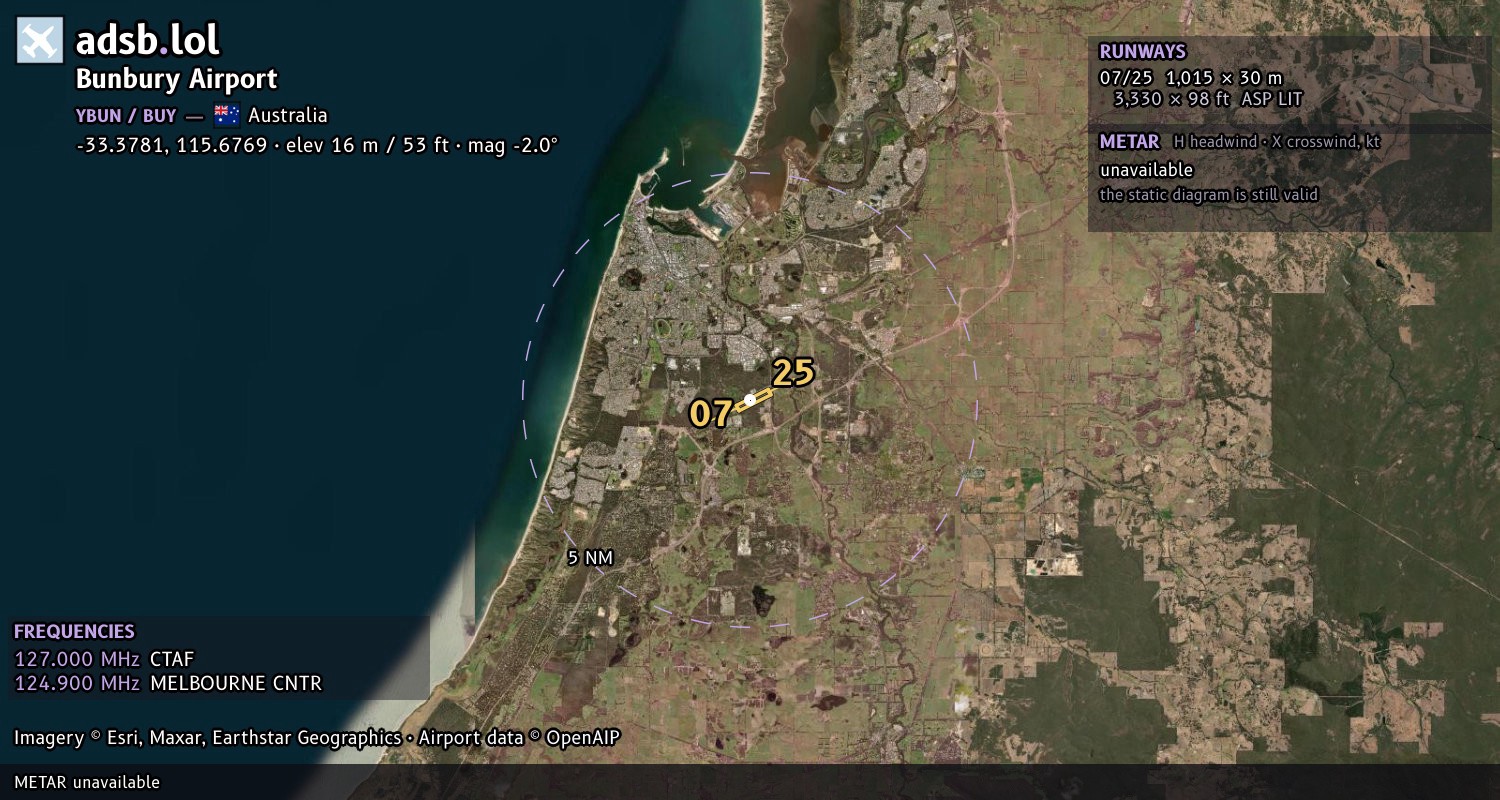Click the "METAR" panel heading
Viewport: 1500px width, 800px height.
[x=1129, y=142]
